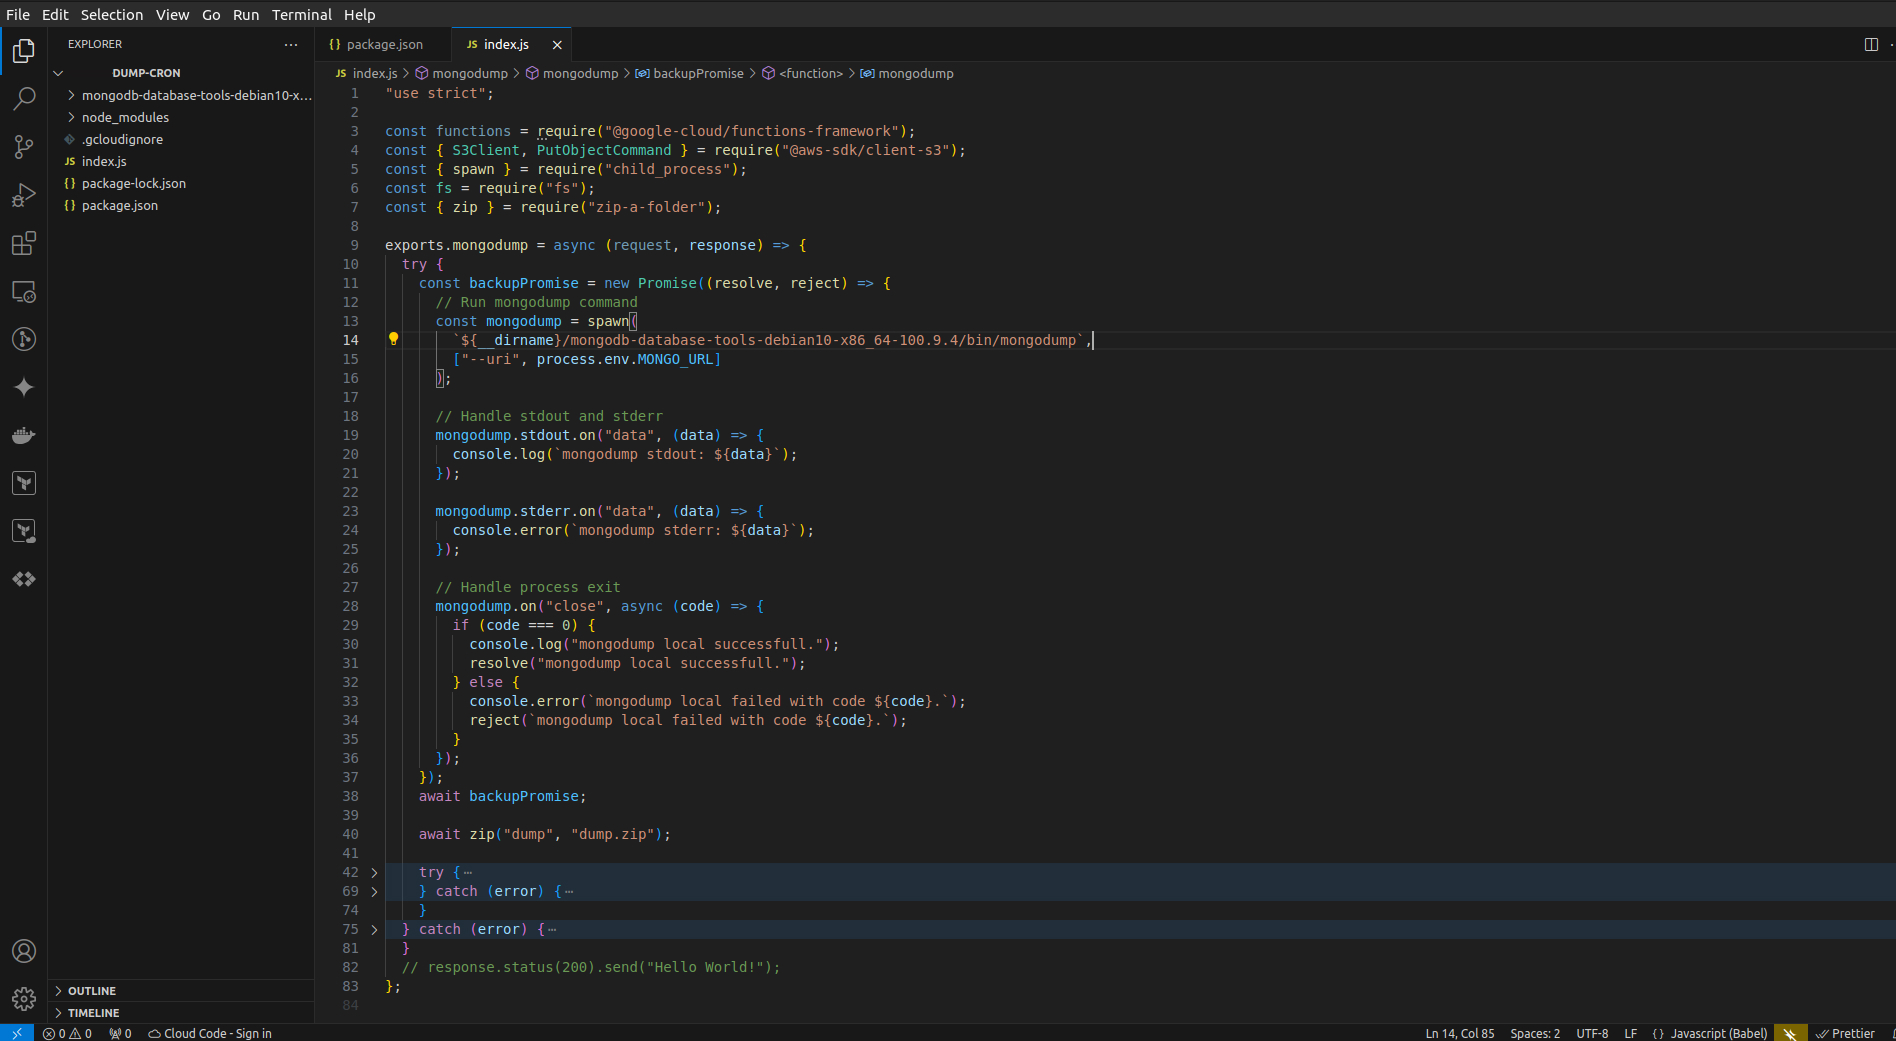Unfold the catch block at line 75
Screen dimensions: 1896x1041
point(375,930)
